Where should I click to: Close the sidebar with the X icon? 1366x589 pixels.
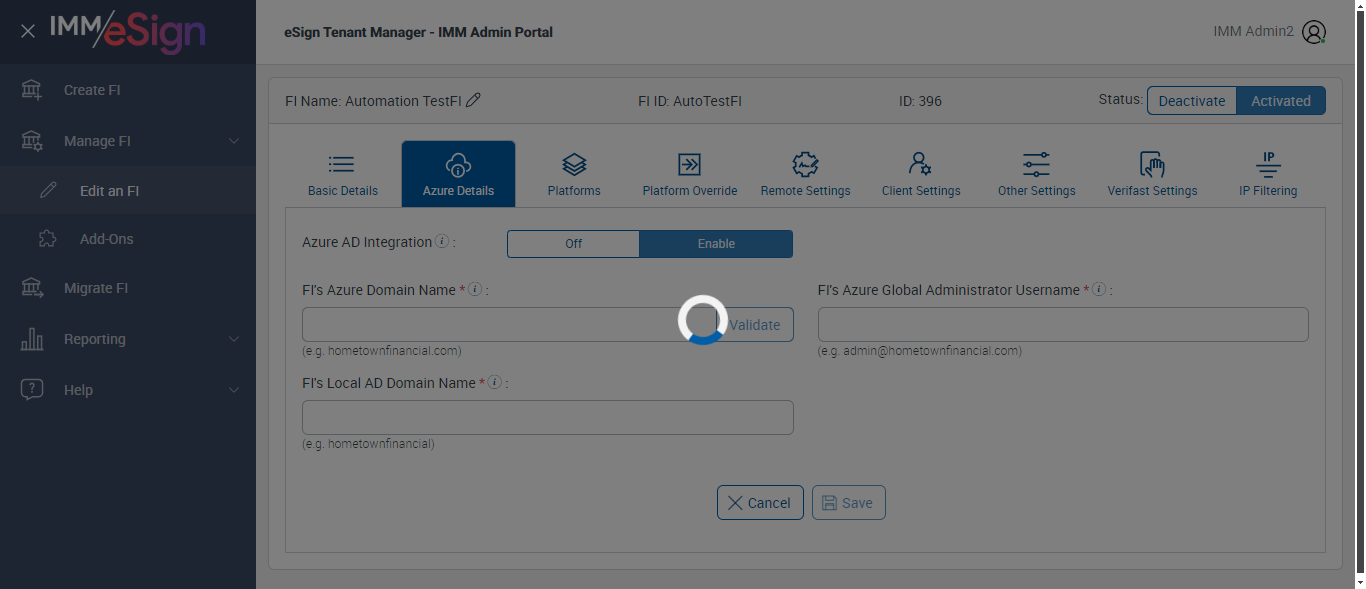[28, 31]
